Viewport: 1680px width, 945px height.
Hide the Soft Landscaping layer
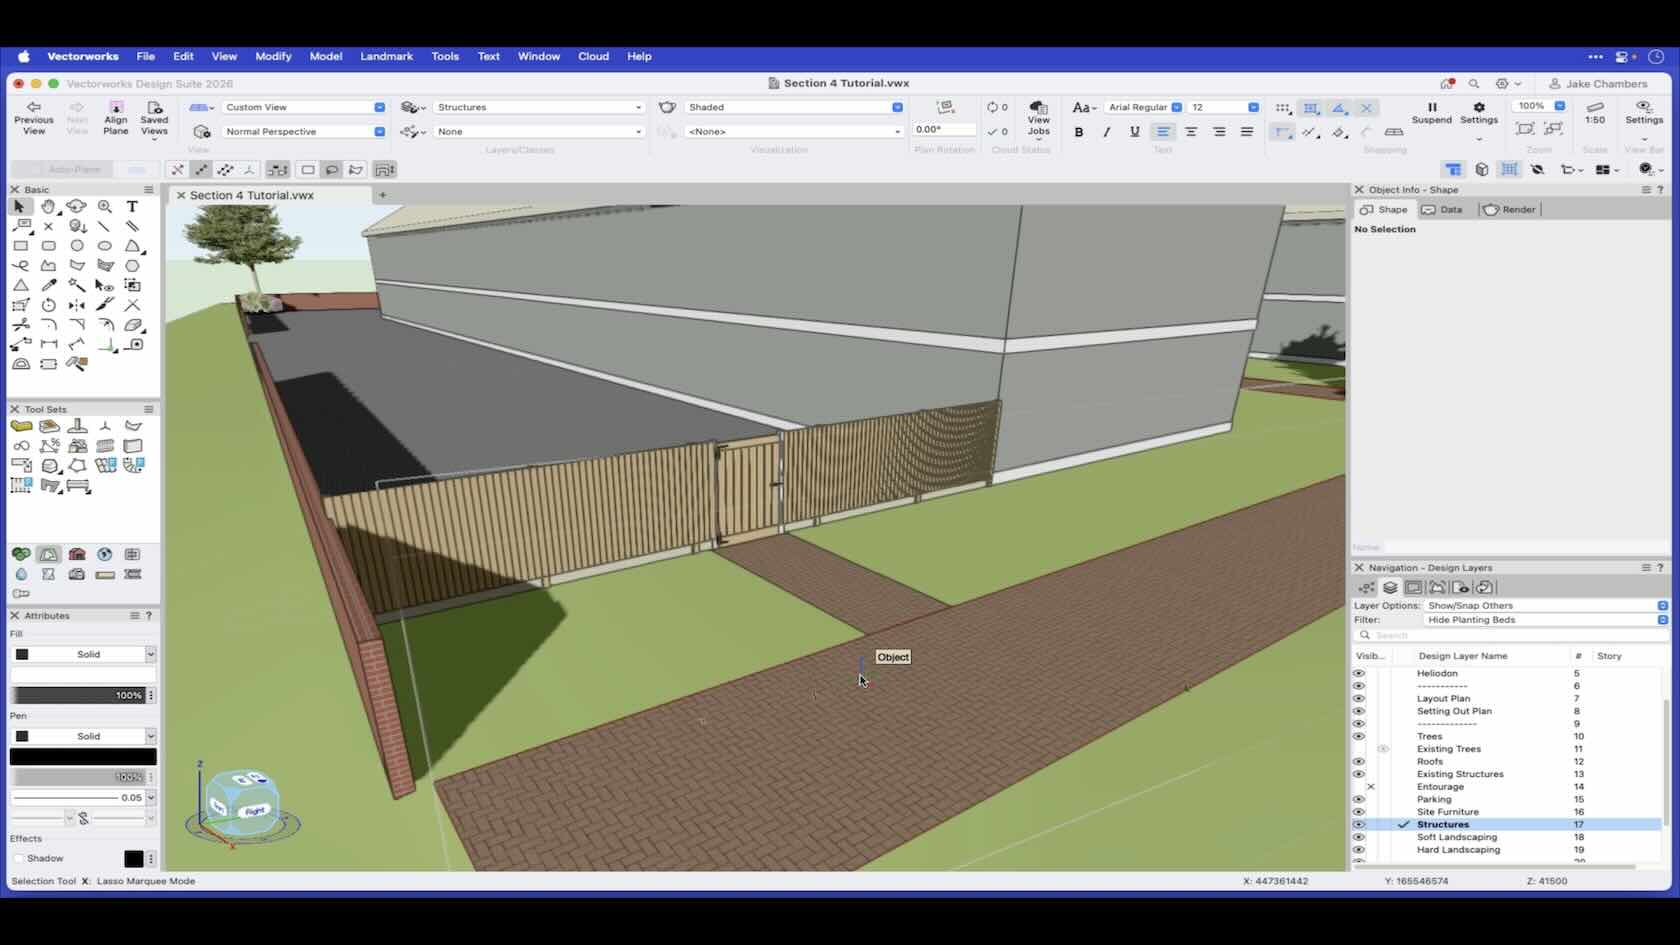click(x=1358, y=837)
